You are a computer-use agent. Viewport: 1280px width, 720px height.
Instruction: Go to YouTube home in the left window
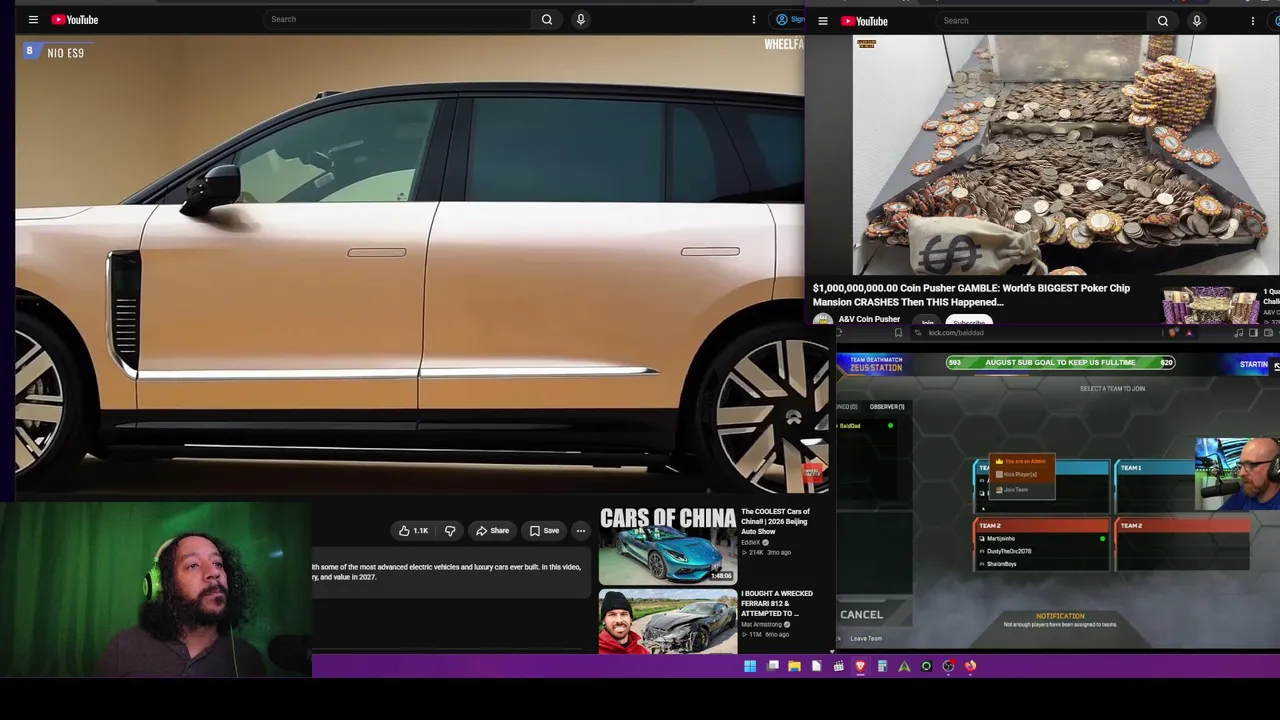(x=75, y=19)
